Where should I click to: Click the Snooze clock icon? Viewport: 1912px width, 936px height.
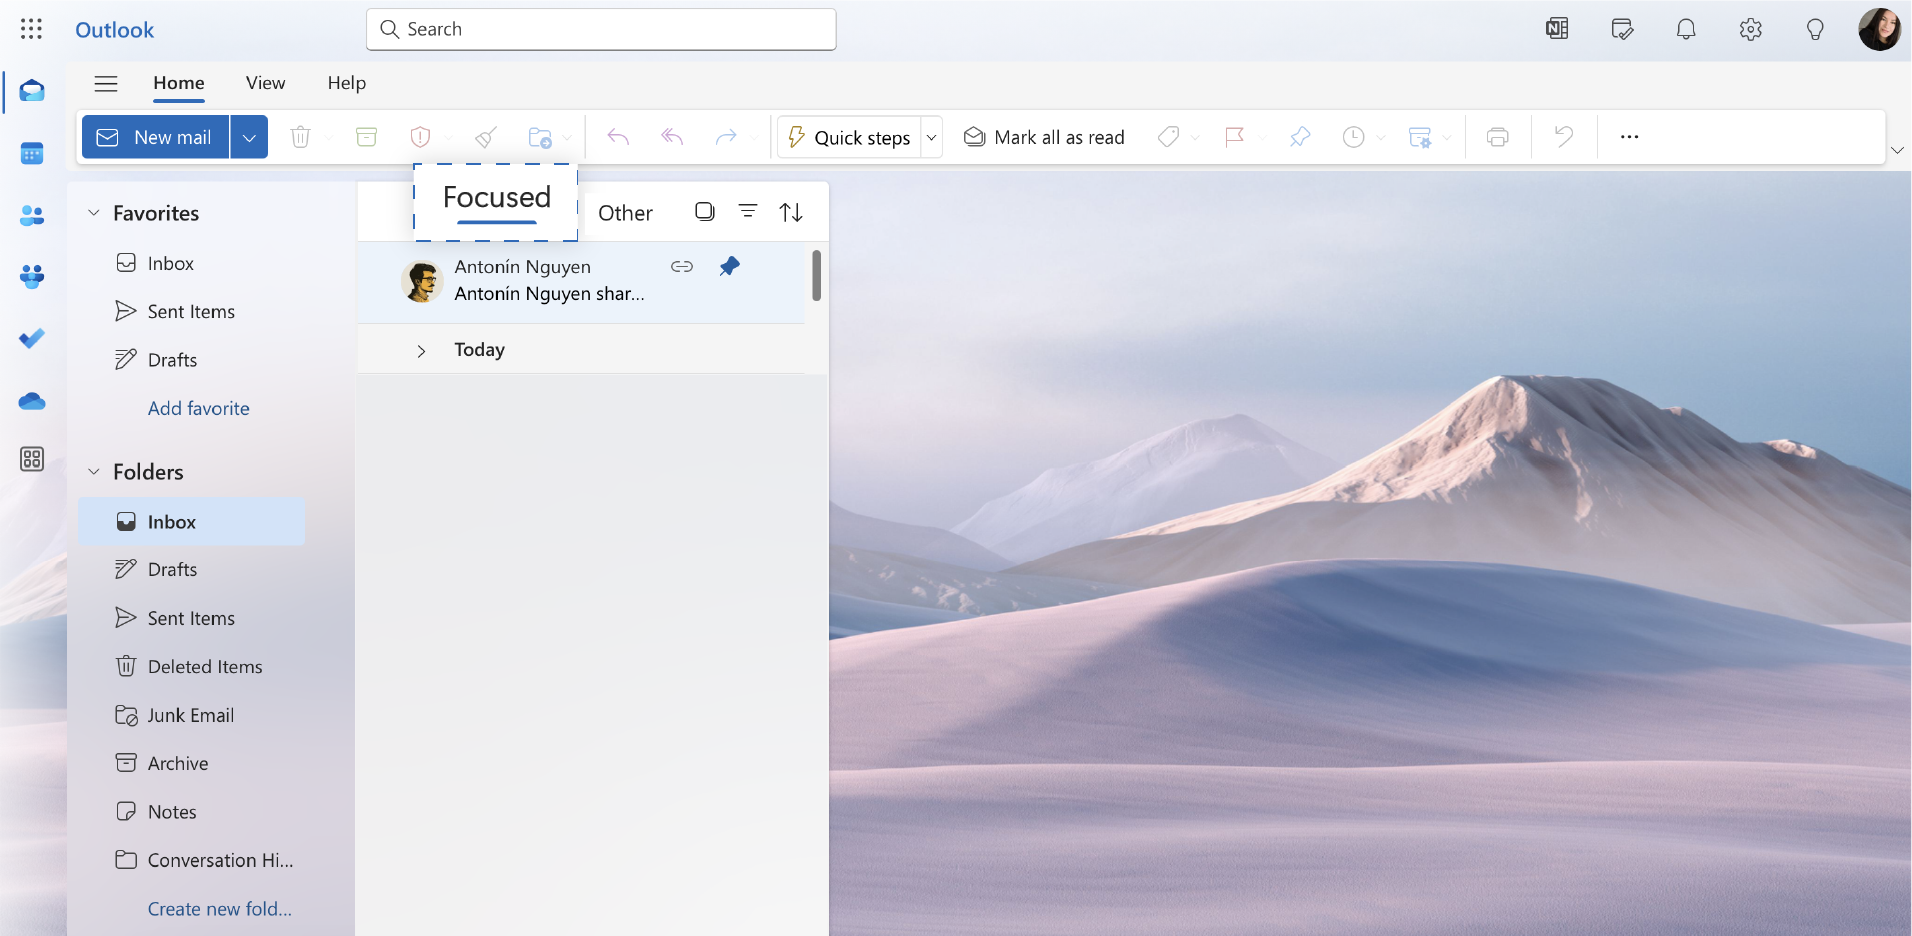click(1353, 137)
